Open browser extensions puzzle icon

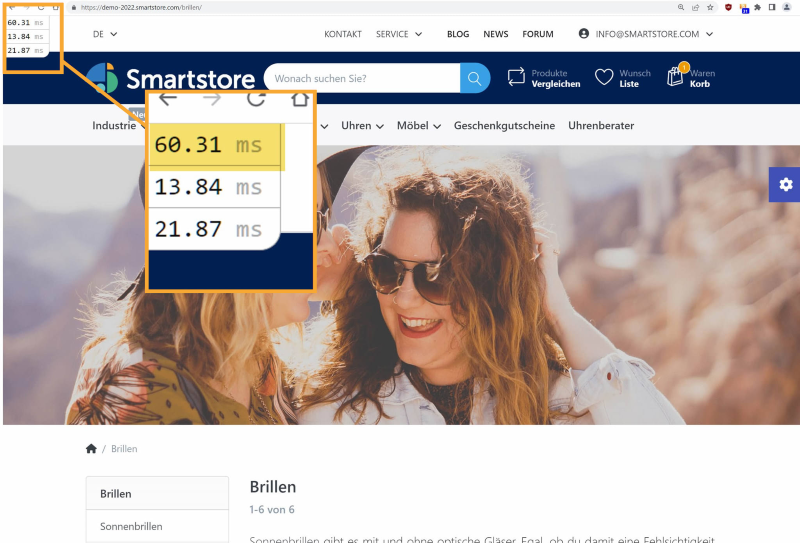[x=759, y=7]
